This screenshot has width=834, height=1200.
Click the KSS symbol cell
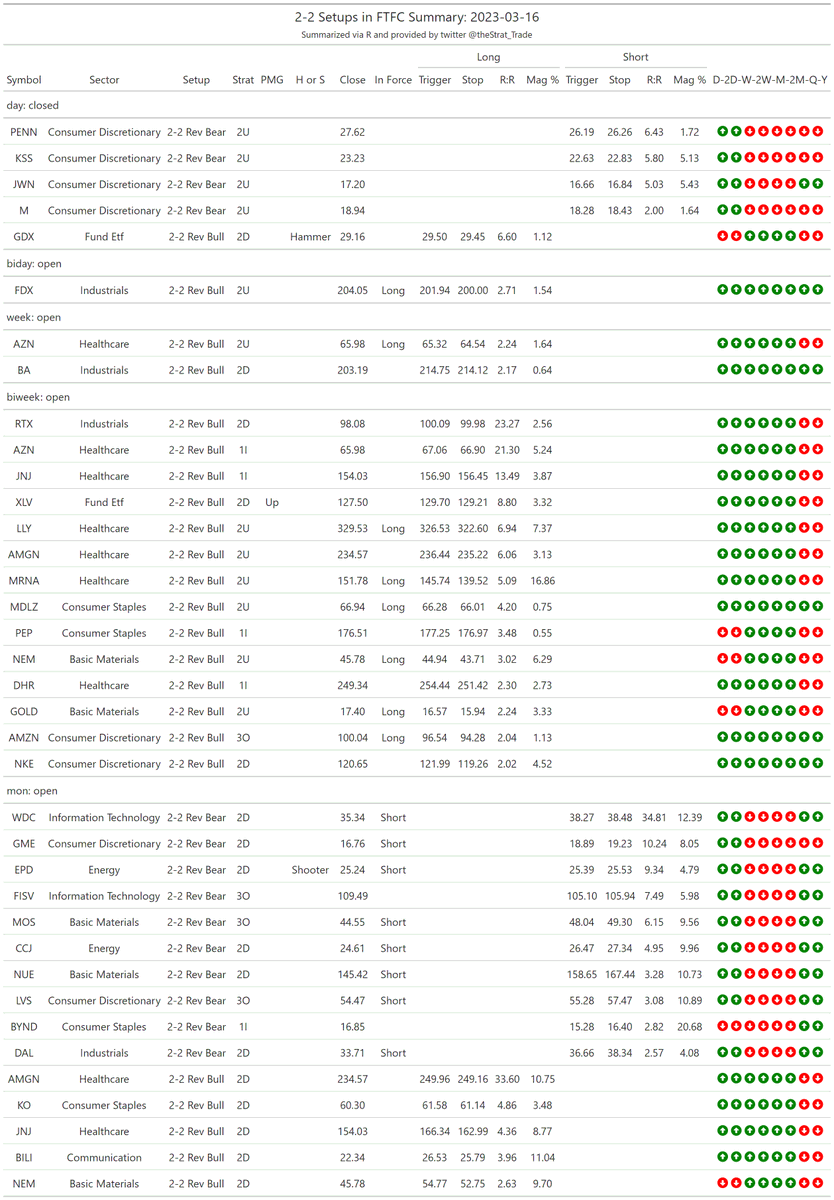pyautogui.click(x=24, y=158)
